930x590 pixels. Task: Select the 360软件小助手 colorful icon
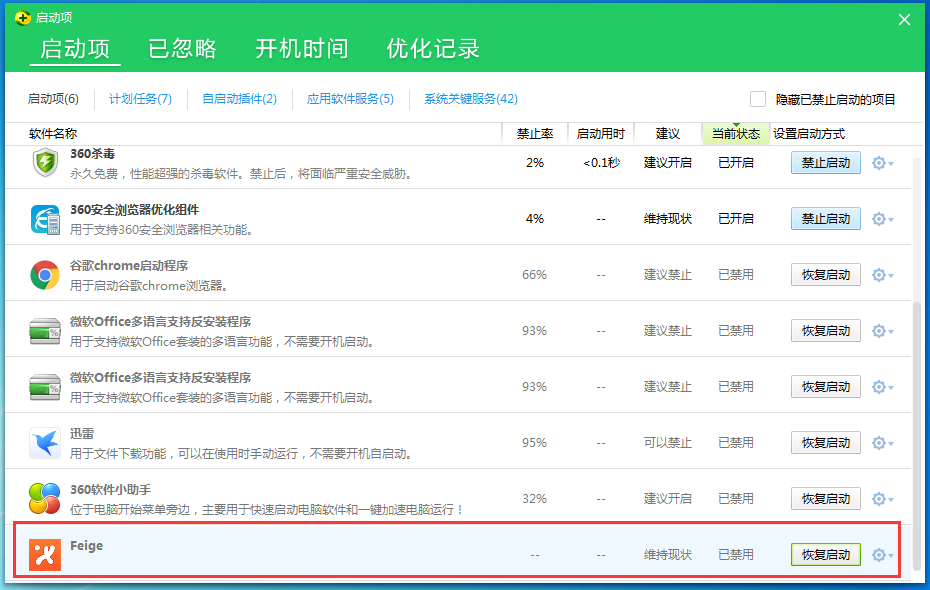[x=45, y=497]
